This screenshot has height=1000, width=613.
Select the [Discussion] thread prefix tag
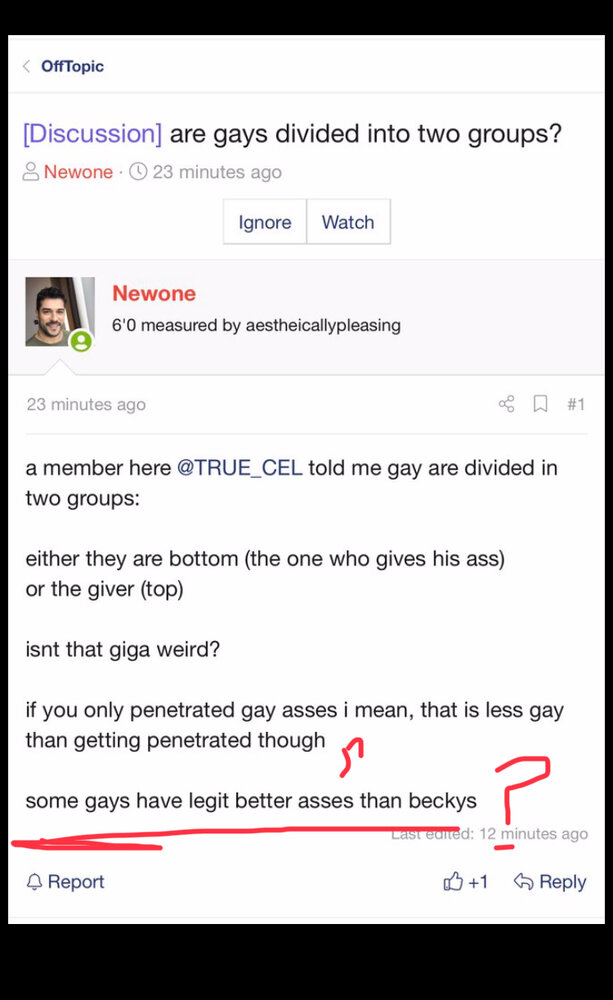click(92, 134)
